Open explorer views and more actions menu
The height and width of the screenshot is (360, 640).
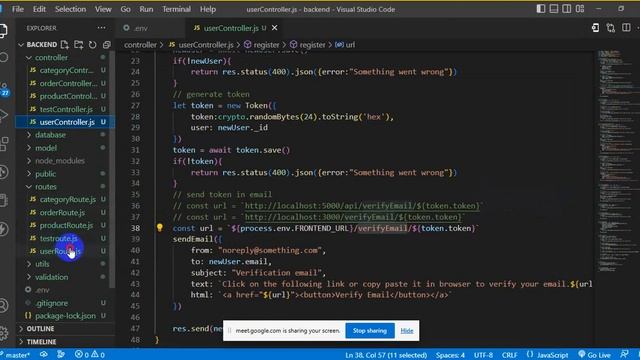click(x=101, y=28)
